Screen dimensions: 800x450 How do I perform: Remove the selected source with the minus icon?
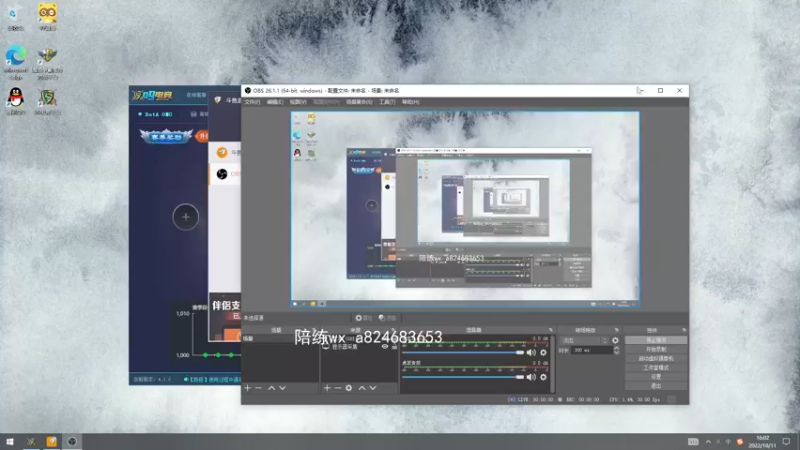[337, 388]
